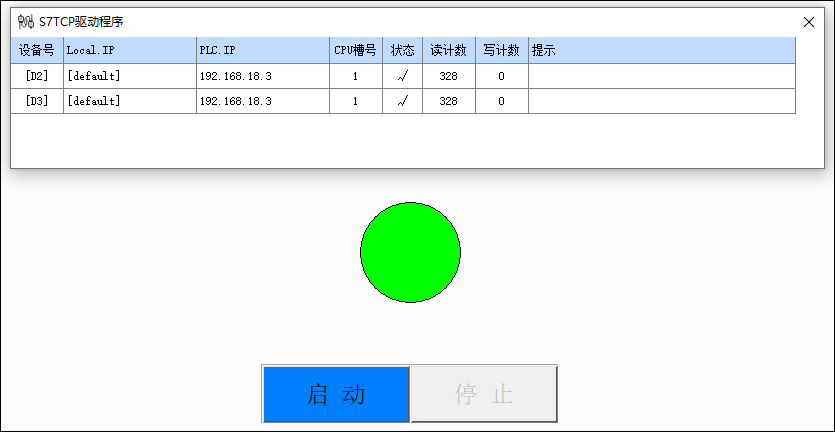Click the status checkmark in D2 row
Viewport: 835px width, 432px height.
(x=403, y=76)
